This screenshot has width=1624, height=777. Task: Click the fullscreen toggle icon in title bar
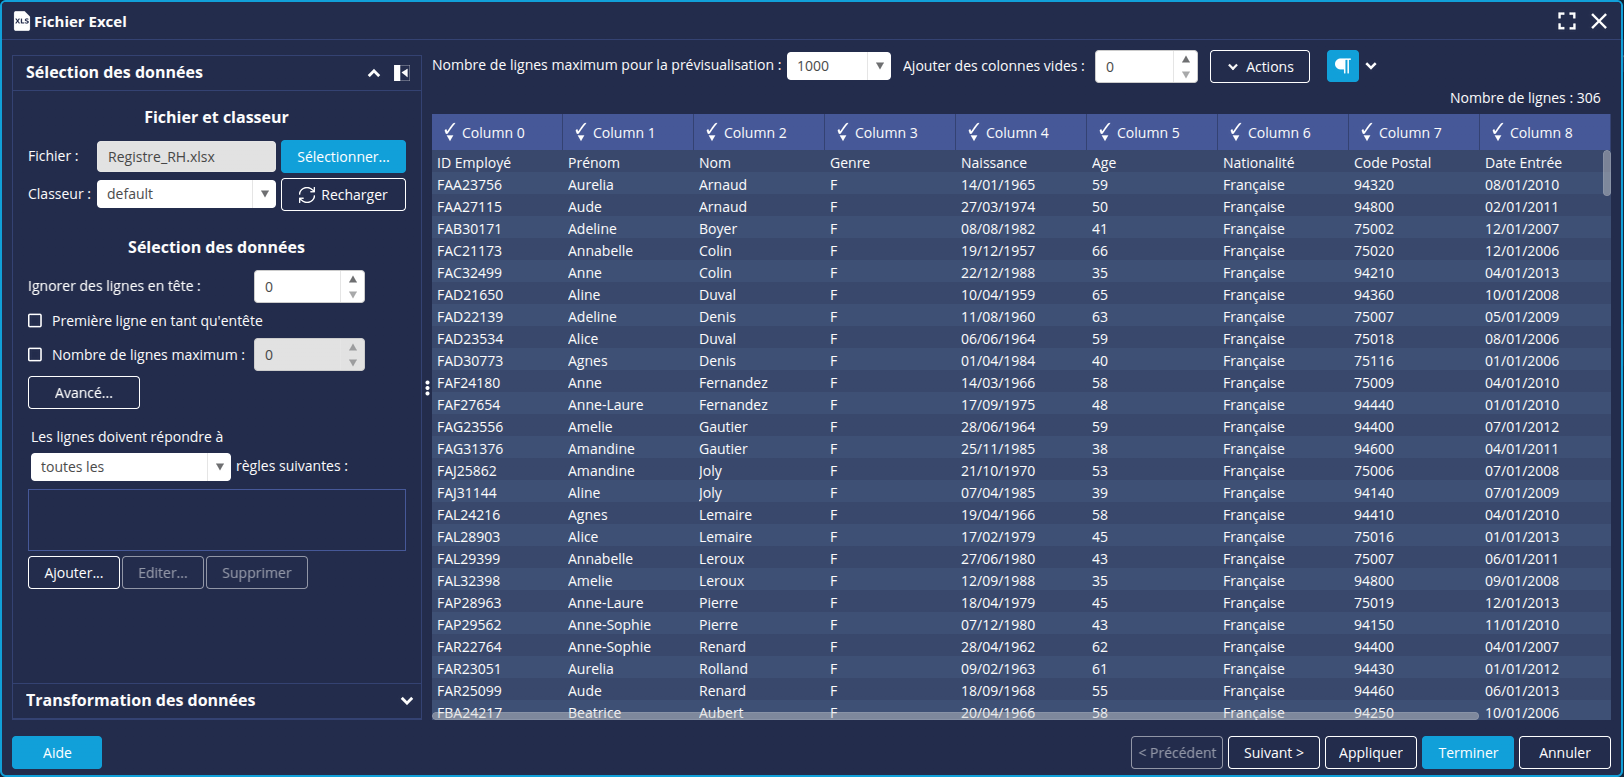coord(1567,21)
